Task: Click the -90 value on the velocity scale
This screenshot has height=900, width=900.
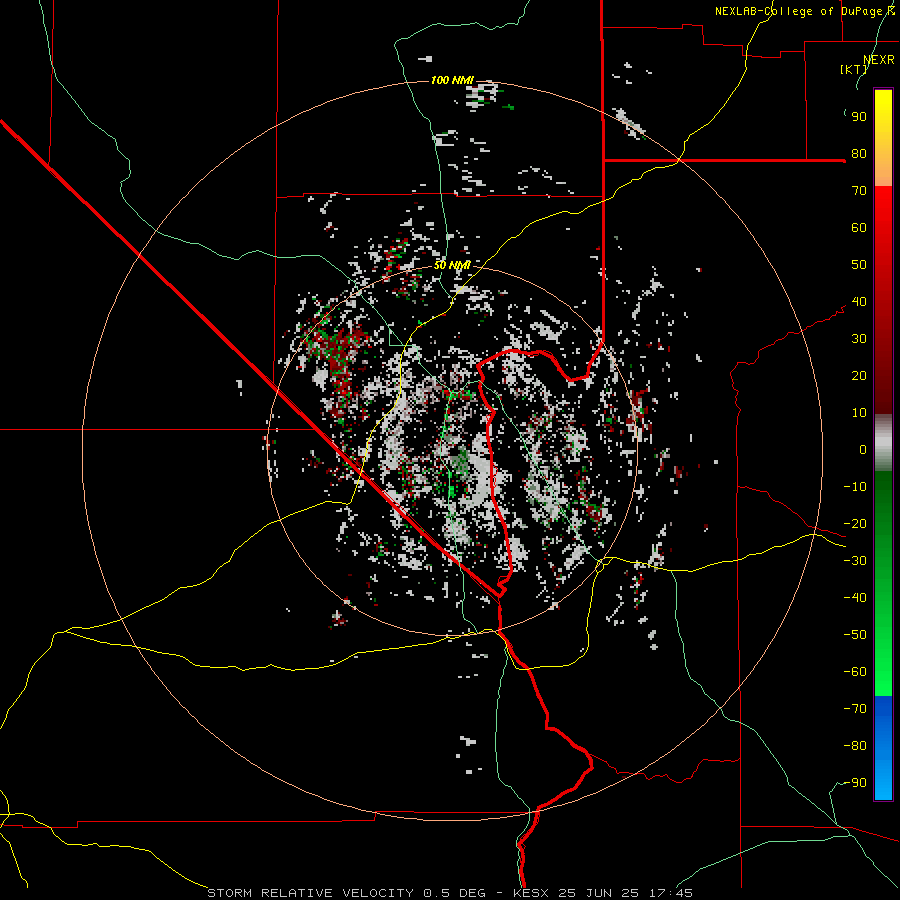Action: (x=855, y=783)
